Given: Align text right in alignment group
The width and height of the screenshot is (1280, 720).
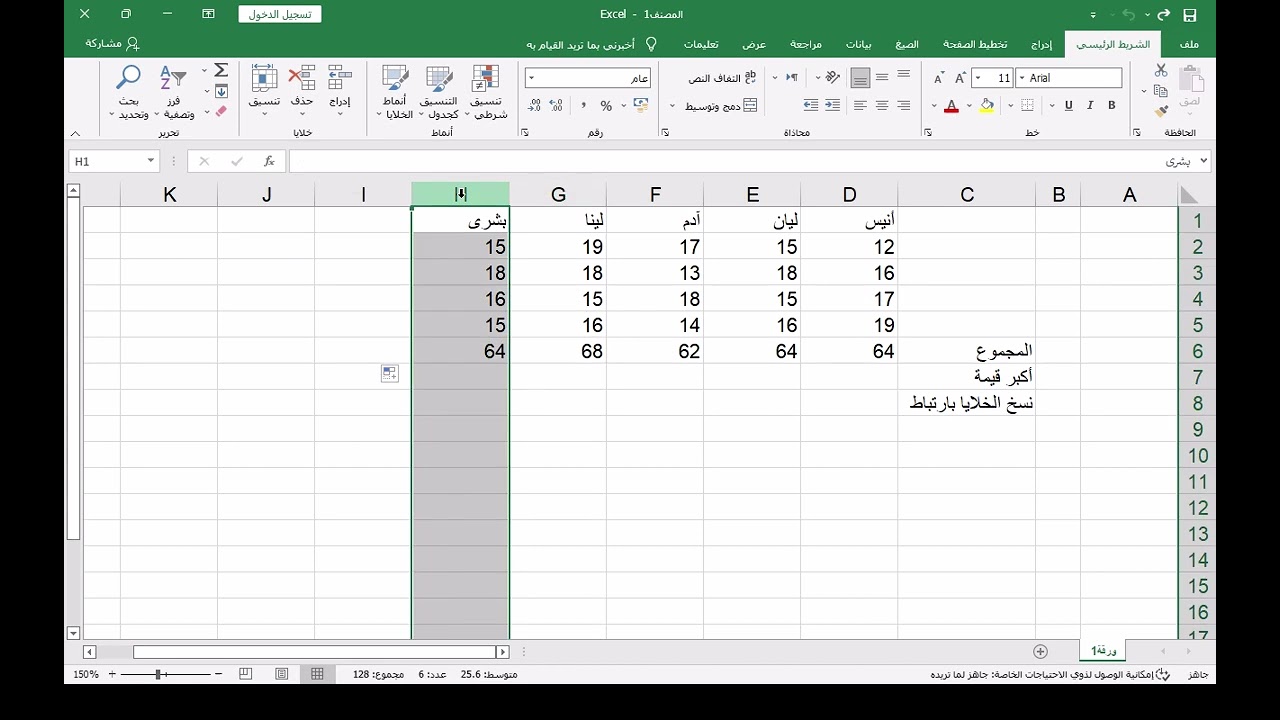Looking at the screenshot, I should pos(903,105).
